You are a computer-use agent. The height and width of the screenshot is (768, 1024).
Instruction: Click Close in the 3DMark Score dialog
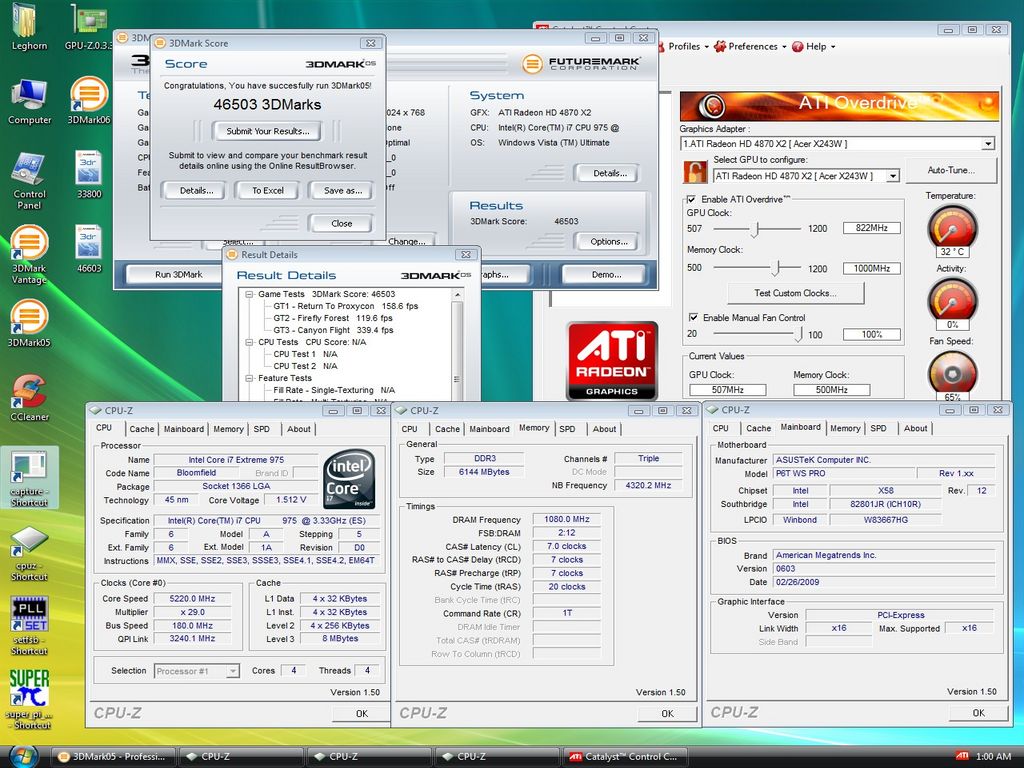point(341,223)
